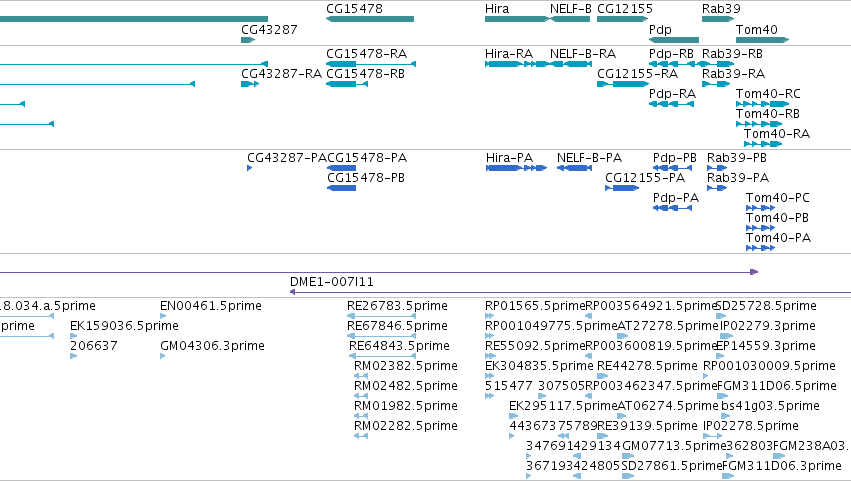
Task: Click the Hira gene feature
Action: coord(517,19)
